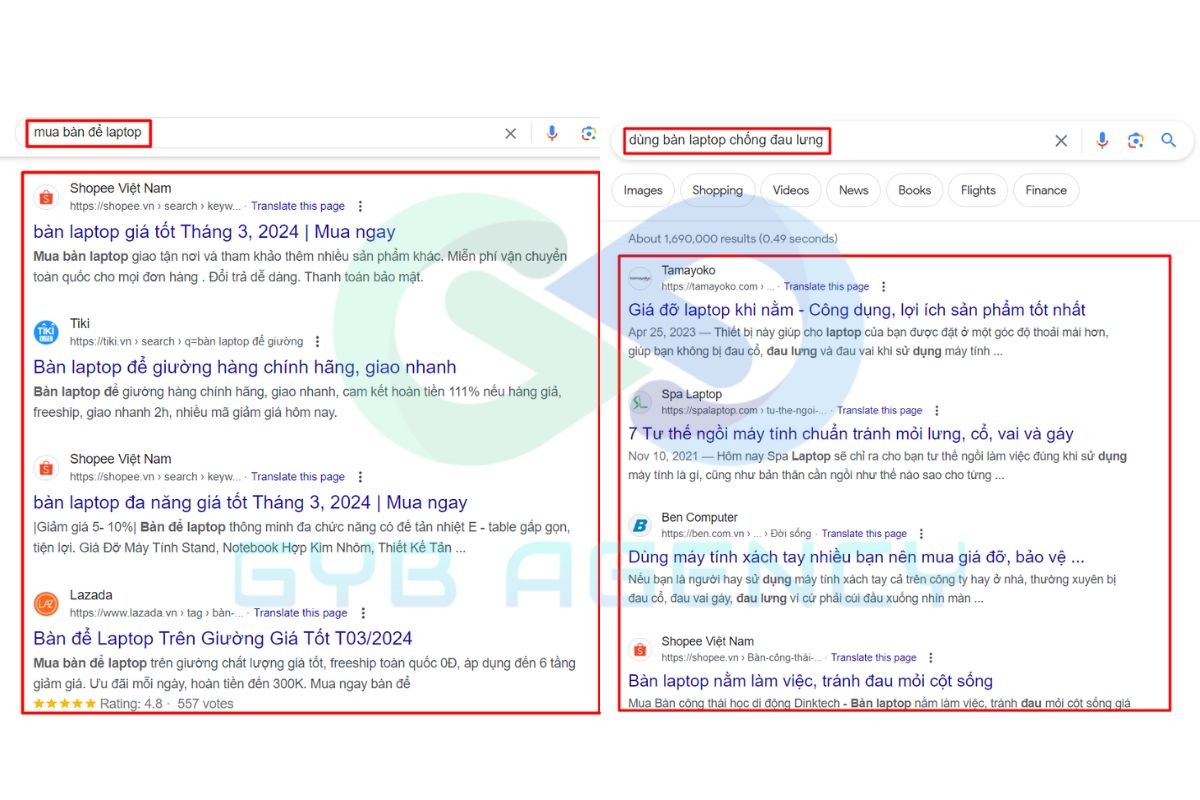
Task: Click the Tiki site favicon
Action: click(46, 332)
